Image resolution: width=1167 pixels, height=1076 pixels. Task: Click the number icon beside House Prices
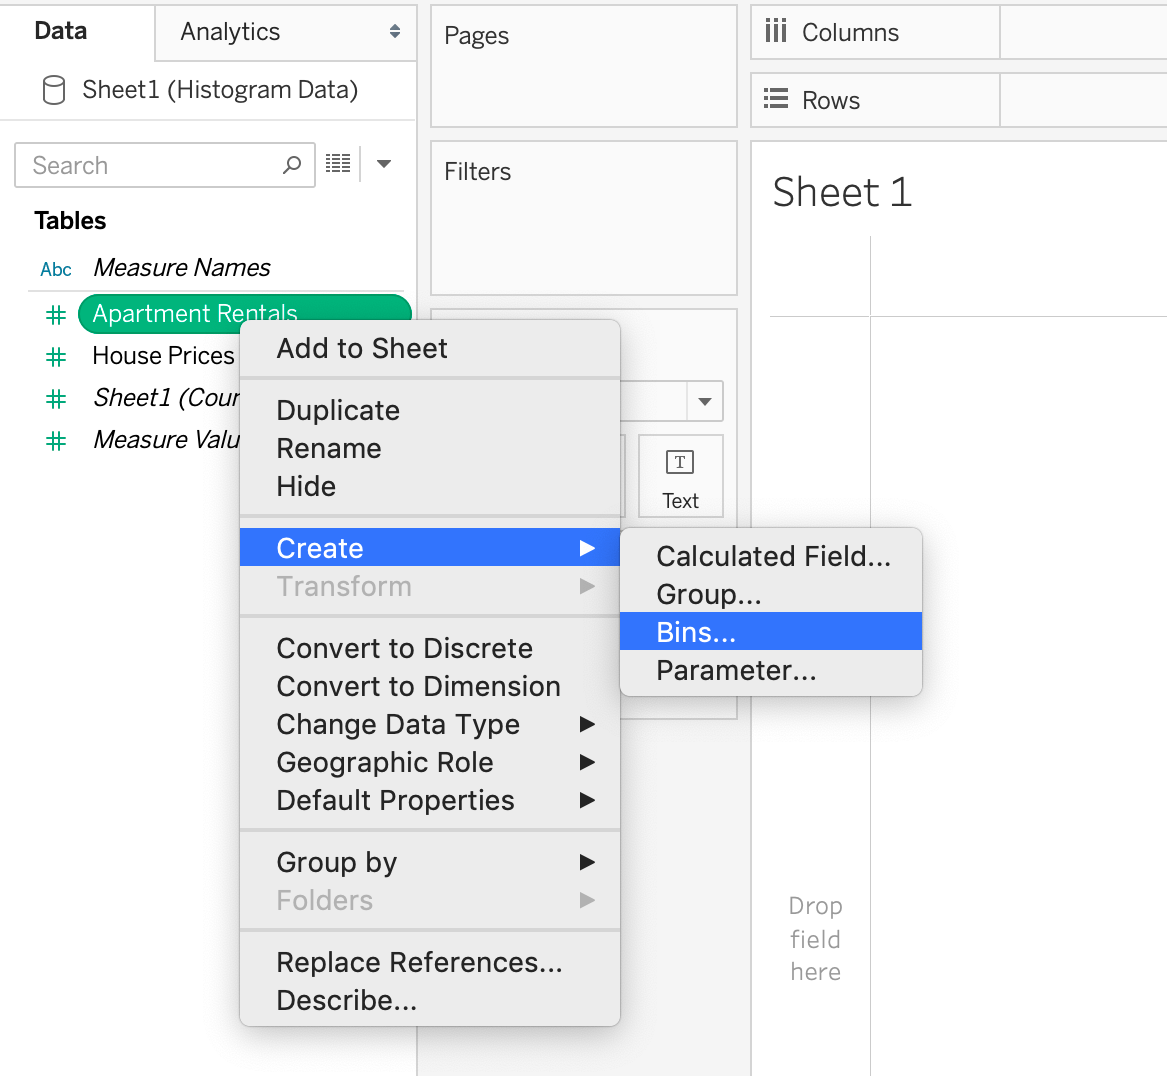point(56,357)
